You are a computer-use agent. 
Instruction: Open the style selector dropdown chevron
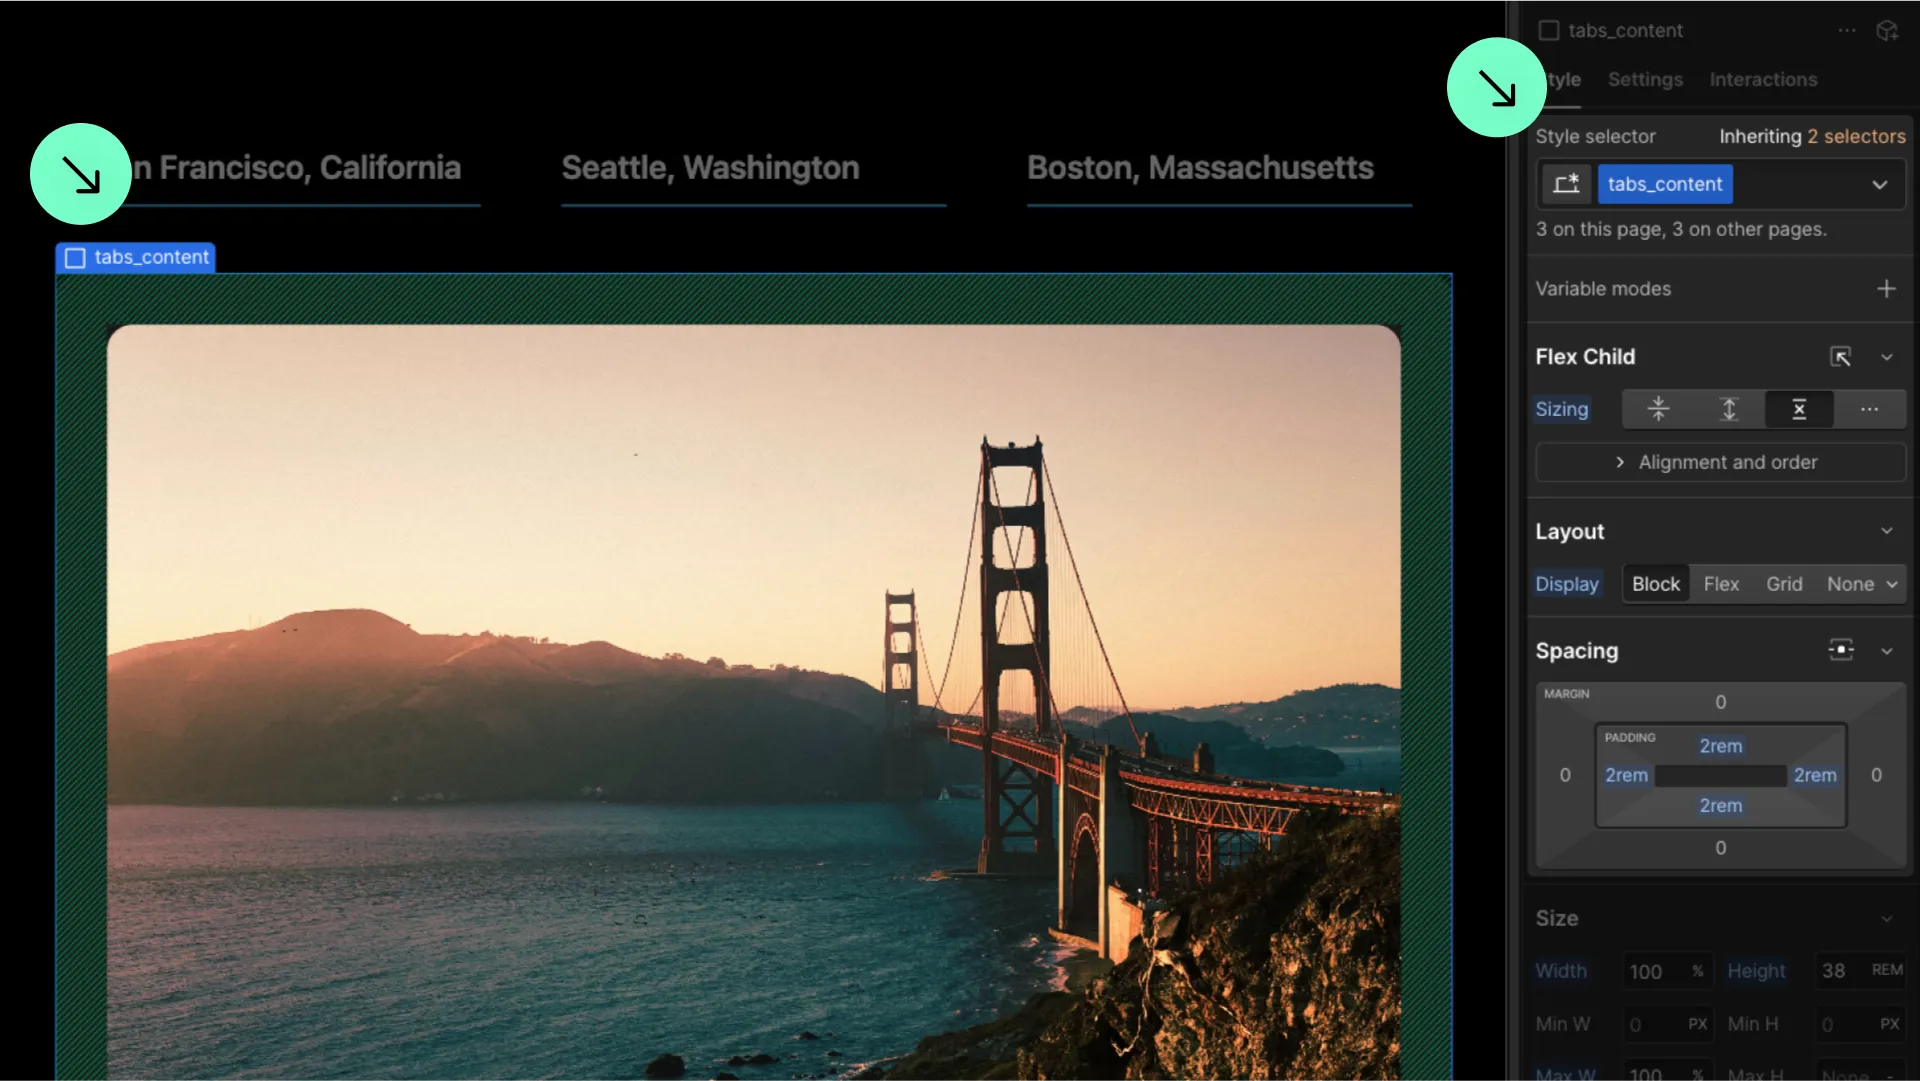tap(1880, 185)
